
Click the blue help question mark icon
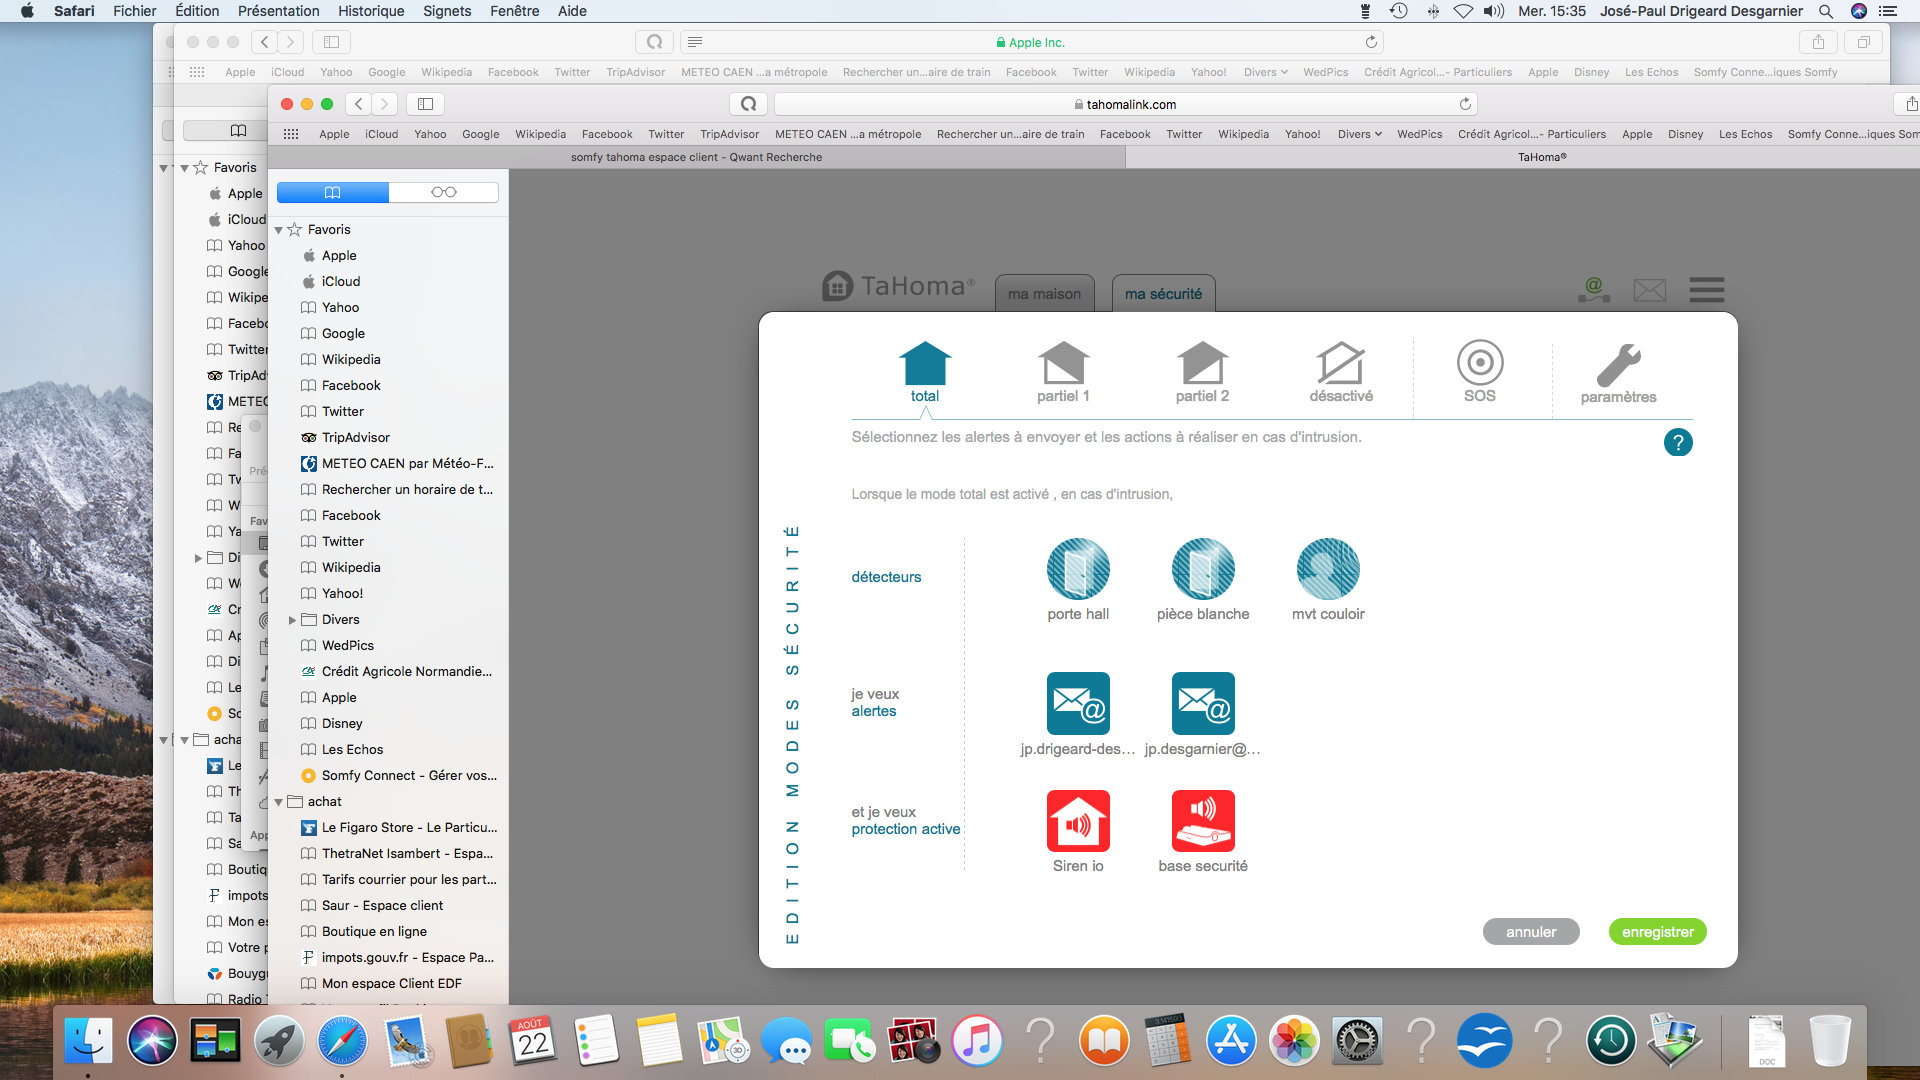tap(1677, 442)
